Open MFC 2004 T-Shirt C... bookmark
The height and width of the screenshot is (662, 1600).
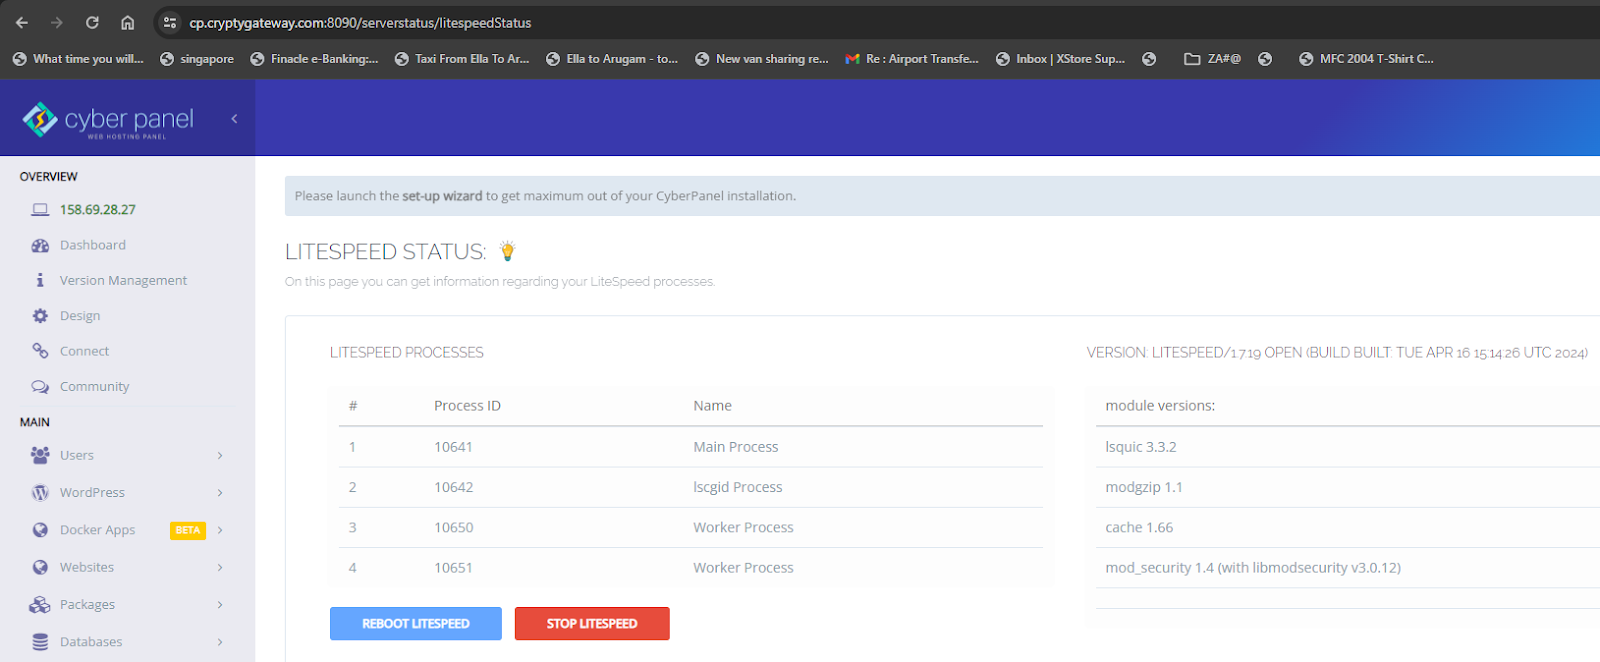tap(1366, 59)
